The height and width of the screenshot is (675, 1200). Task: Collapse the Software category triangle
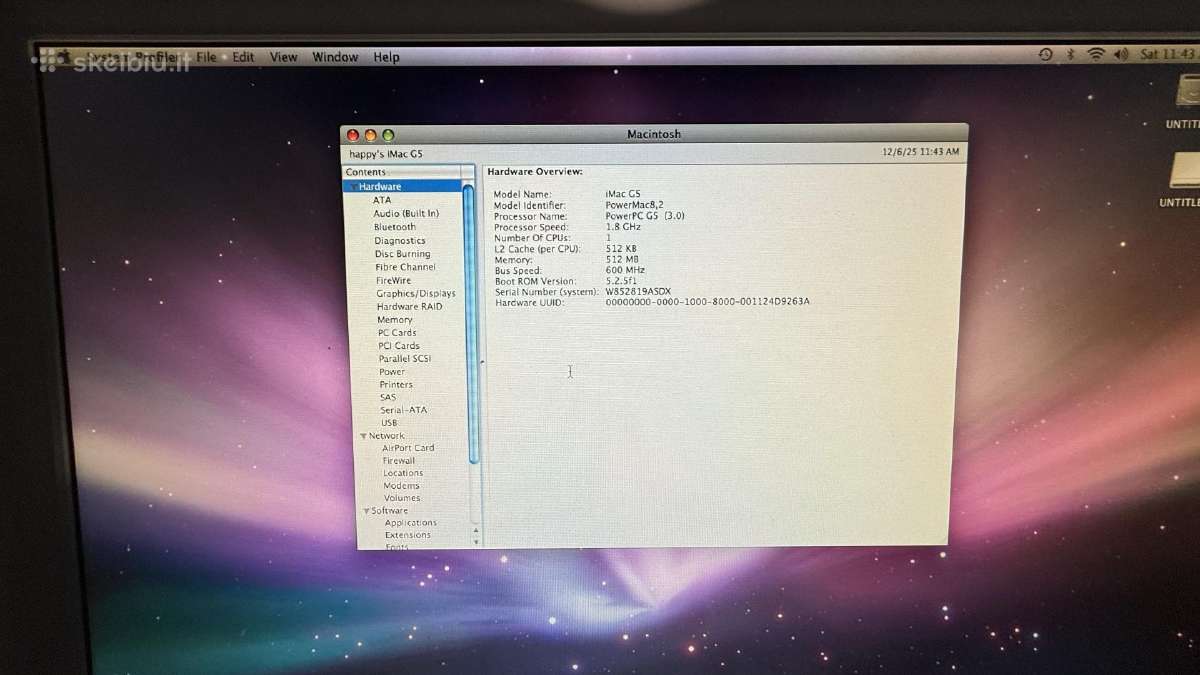pos(367,511)
